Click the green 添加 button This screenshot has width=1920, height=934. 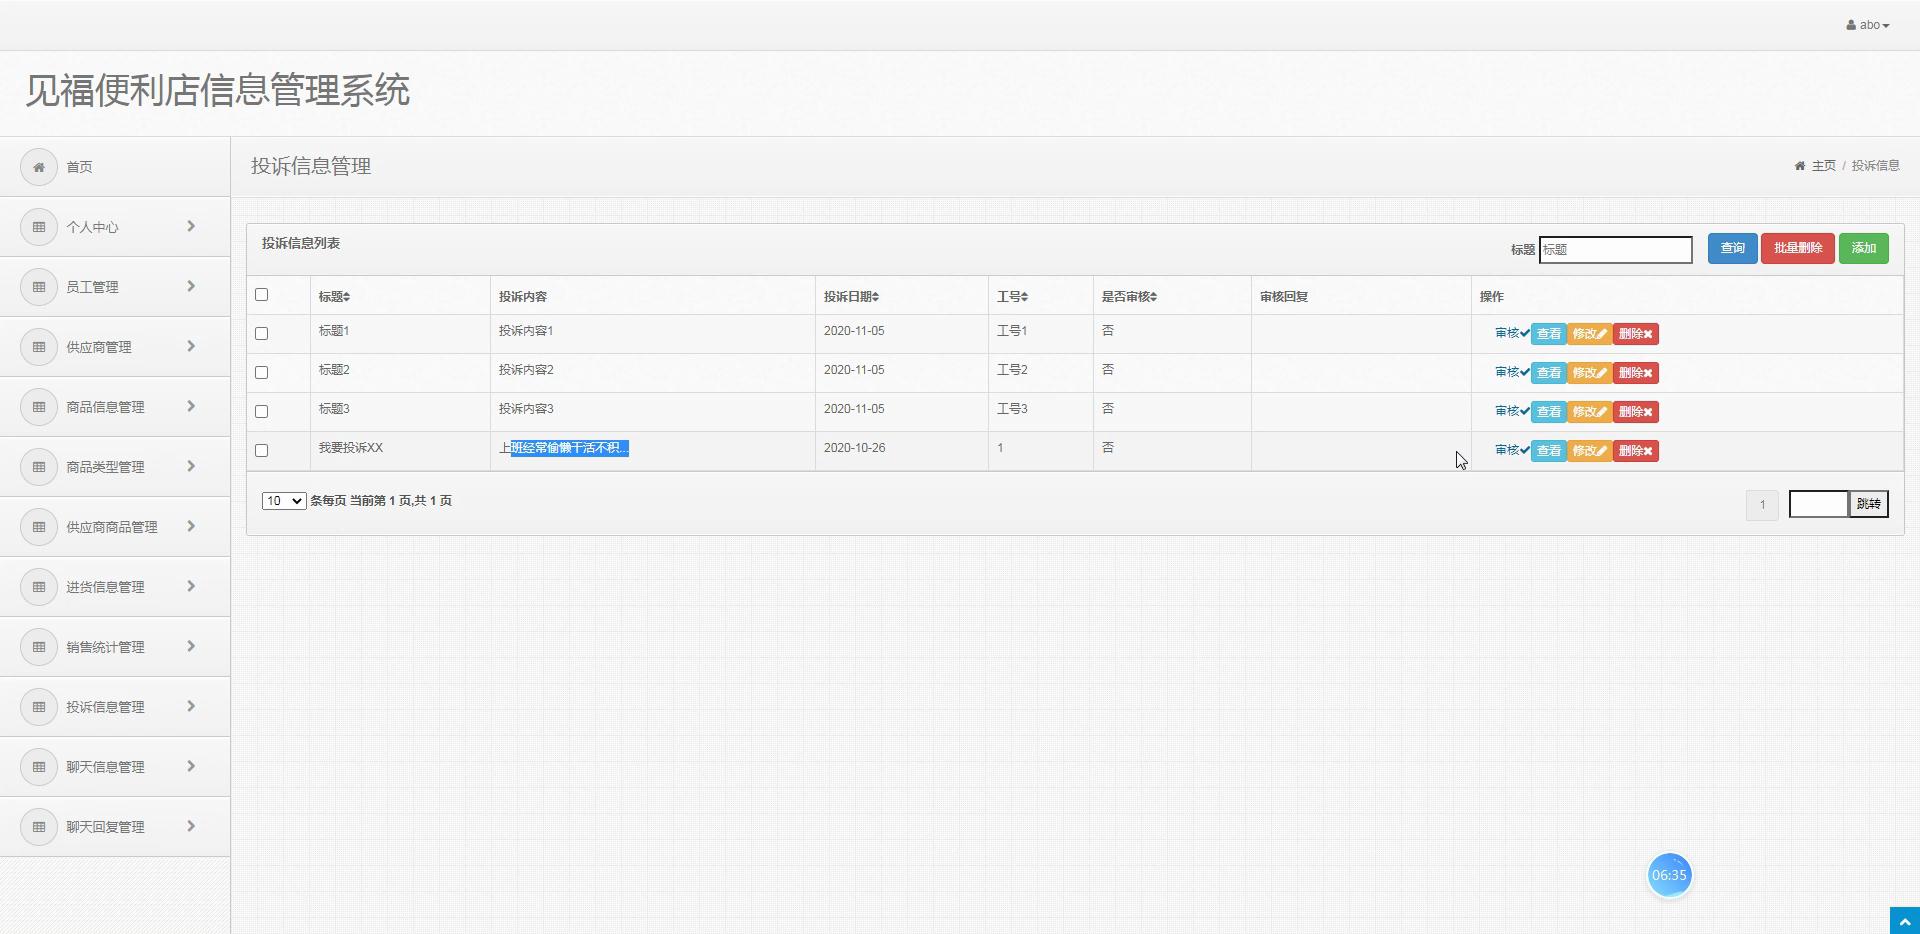pos(1863,248)
